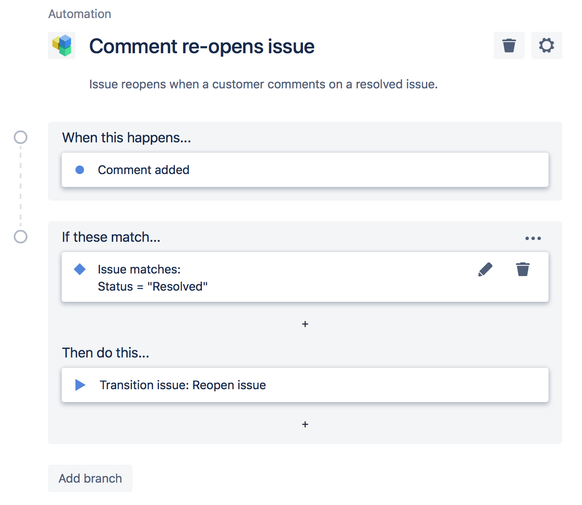Click the Then do this... heading
Image resolution: width=582 pixels, height=505 pixels.
coord(105,352)
